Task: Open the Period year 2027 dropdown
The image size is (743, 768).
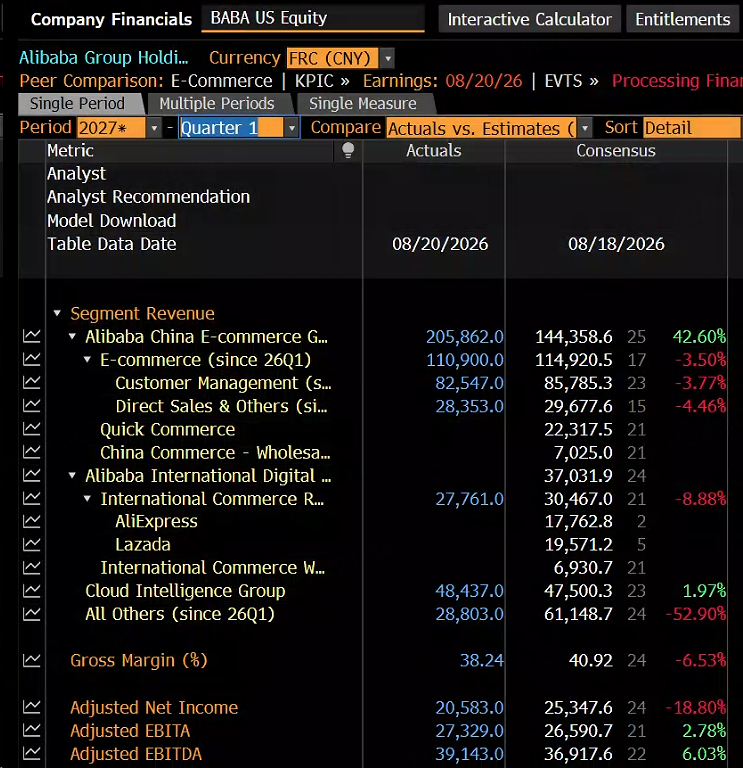Action: tap(154, 128)
